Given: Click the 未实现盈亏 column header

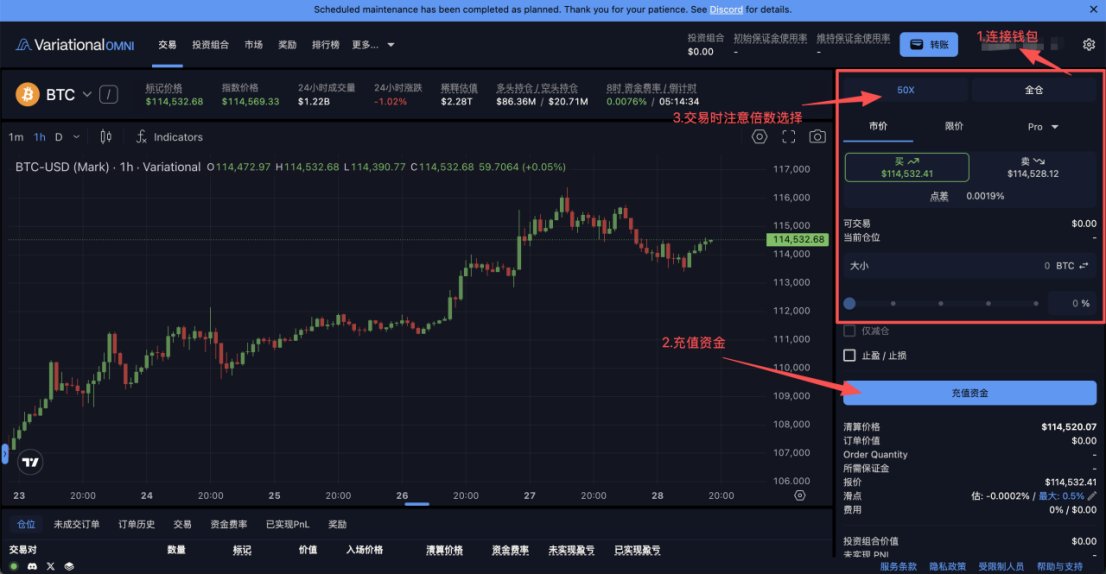Looking at the screenshot, I should pyautogui.click(x=571, y=550).
